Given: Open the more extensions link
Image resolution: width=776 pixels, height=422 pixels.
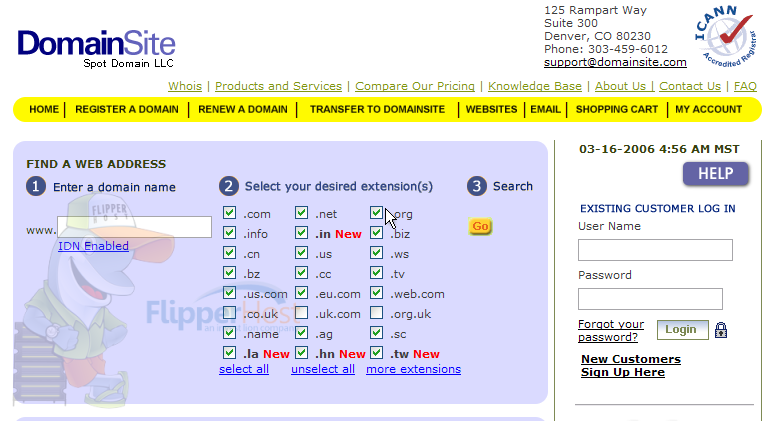Looking at the screenshot, I should coord(413,369).
